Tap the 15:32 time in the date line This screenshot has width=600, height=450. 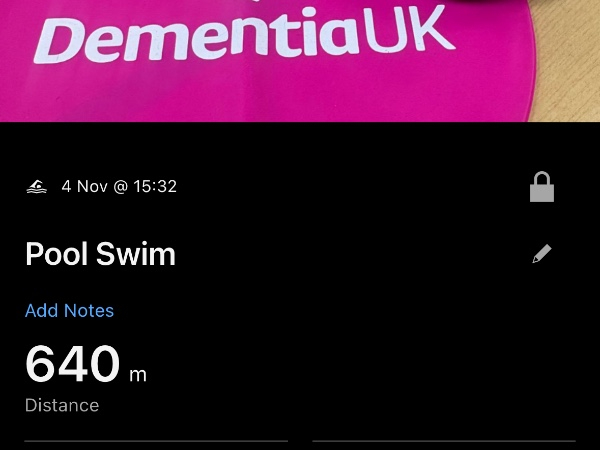(x=154, y=187)
